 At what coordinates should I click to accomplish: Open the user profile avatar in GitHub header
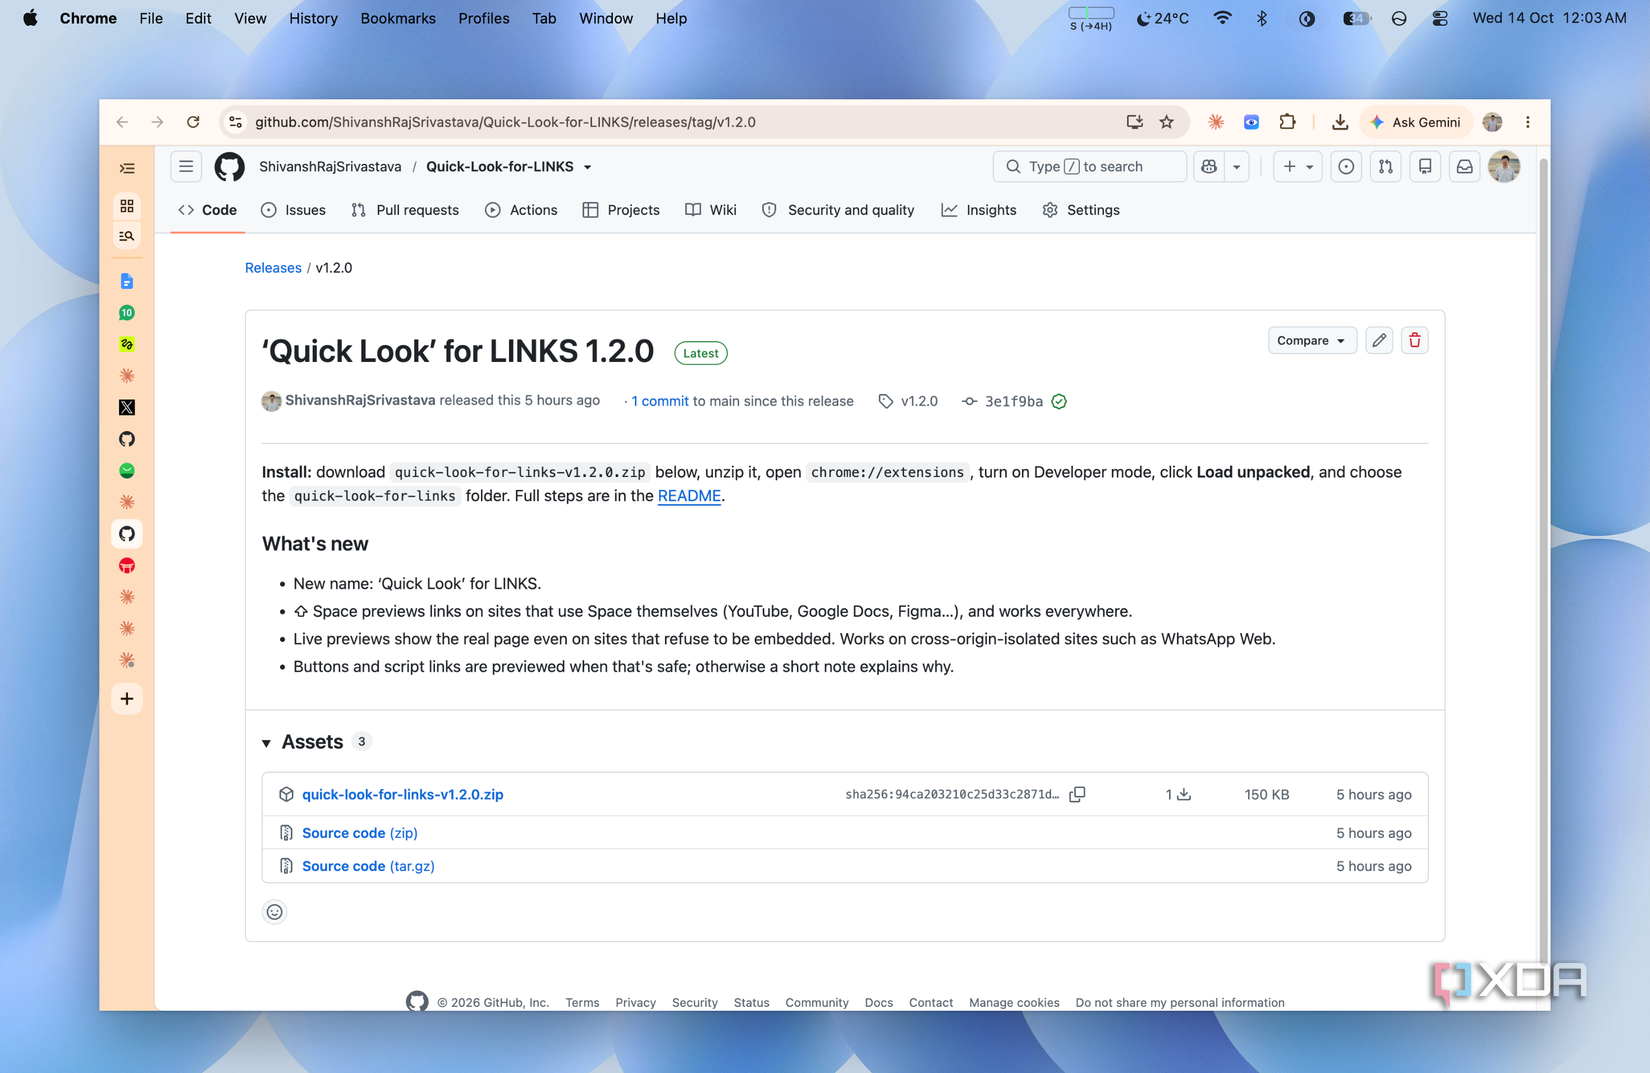pos(1504,167)
